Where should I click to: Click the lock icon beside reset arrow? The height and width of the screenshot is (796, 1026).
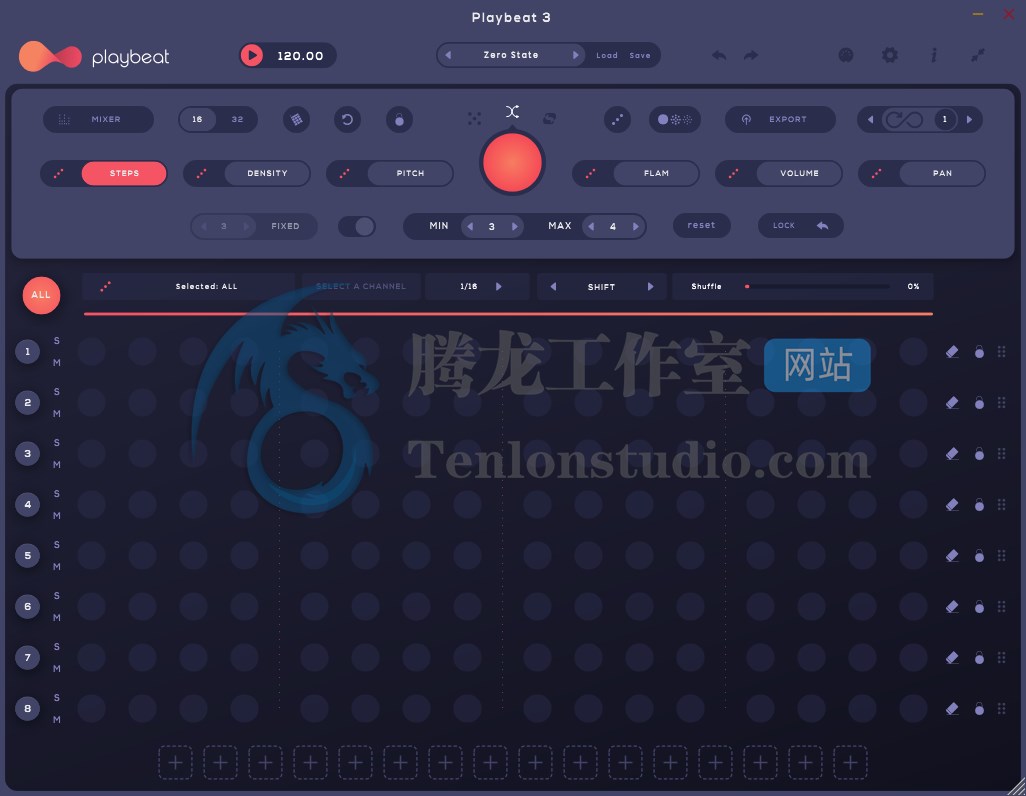[x=399, y=120]
